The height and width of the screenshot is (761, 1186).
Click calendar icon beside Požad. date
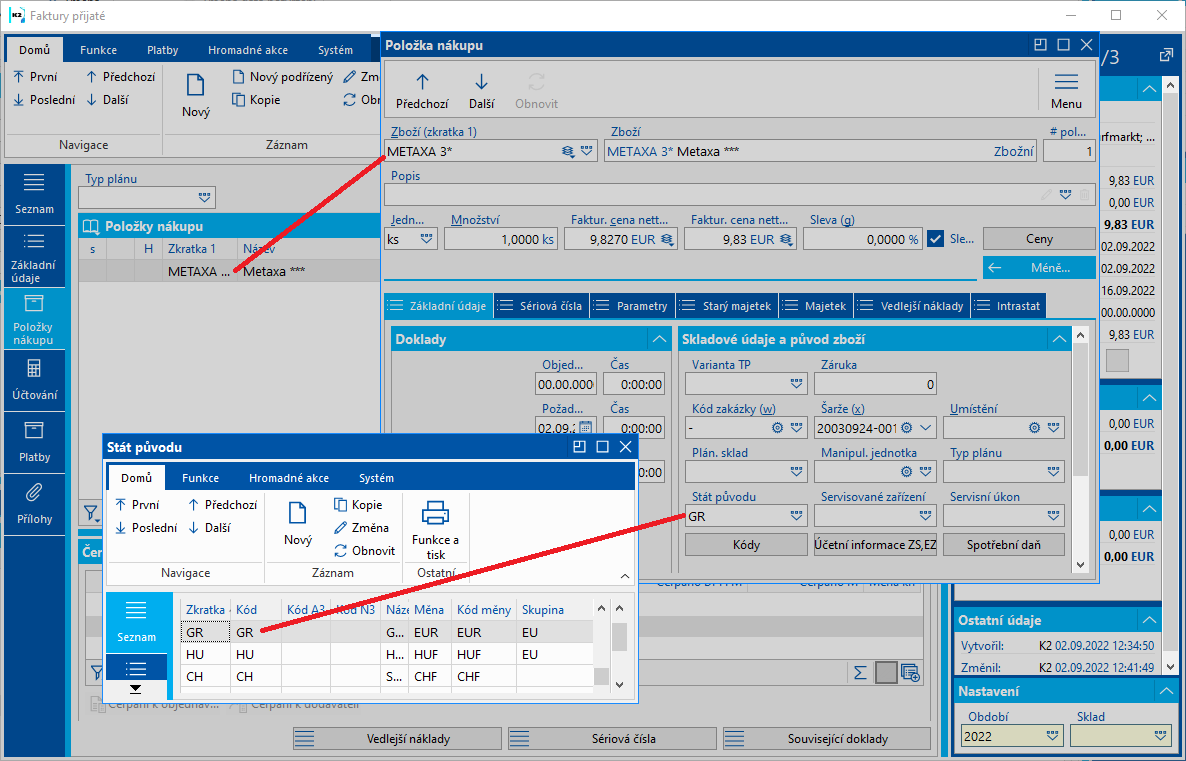coord(585,427)
